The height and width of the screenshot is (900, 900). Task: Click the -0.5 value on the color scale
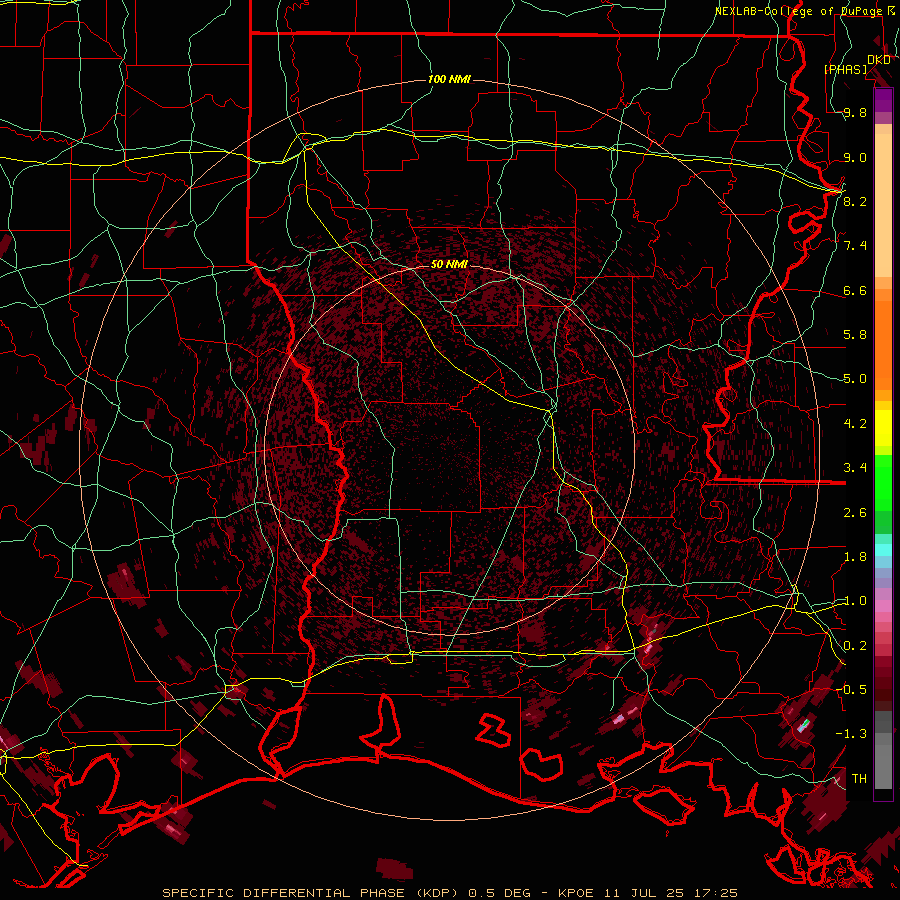click(851, 689)
